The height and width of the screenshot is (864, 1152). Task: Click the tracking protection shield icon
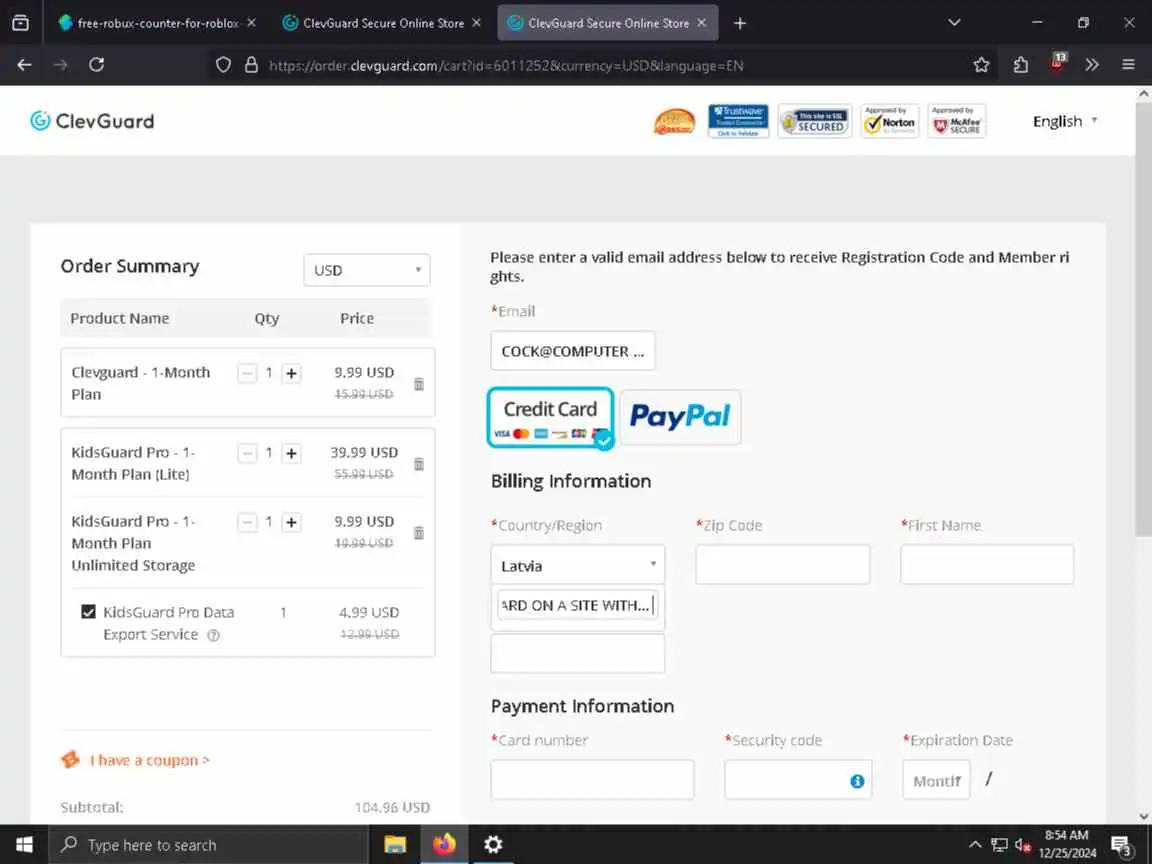(x=223, y=65)
